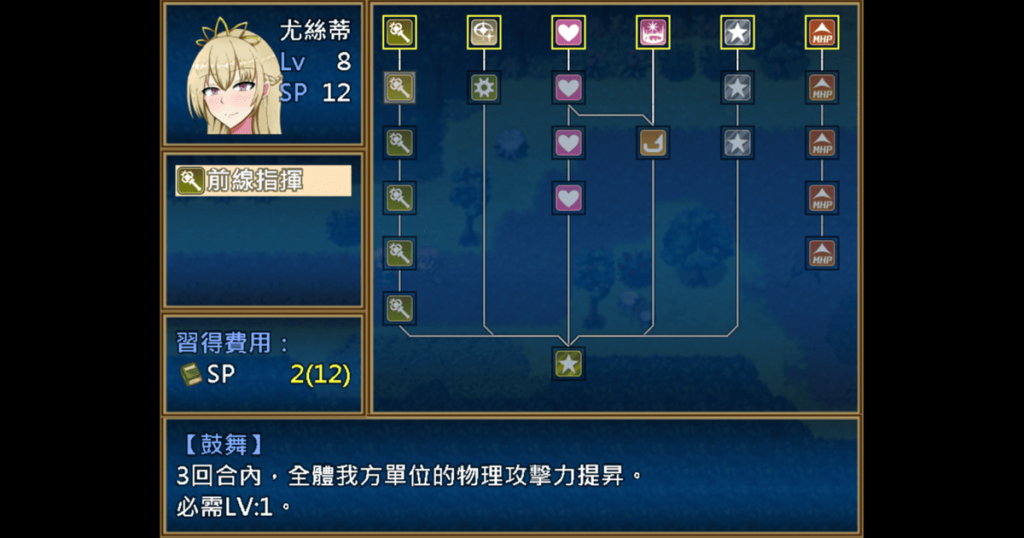
Task: Select the top wand skill node in first column
Action: point(399,32)
